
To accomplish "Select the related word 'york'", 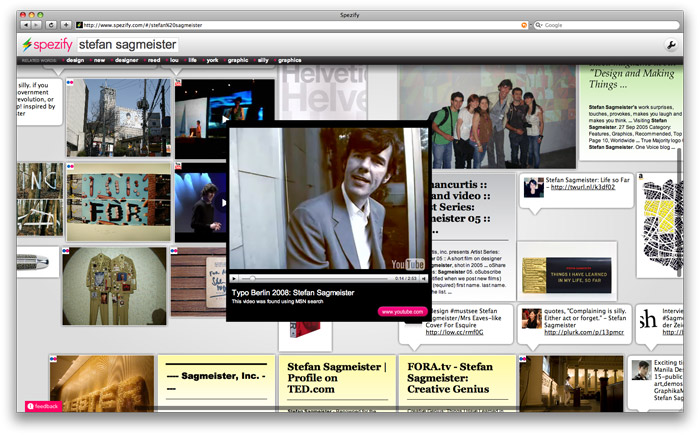I will click(x=212, y=60).
